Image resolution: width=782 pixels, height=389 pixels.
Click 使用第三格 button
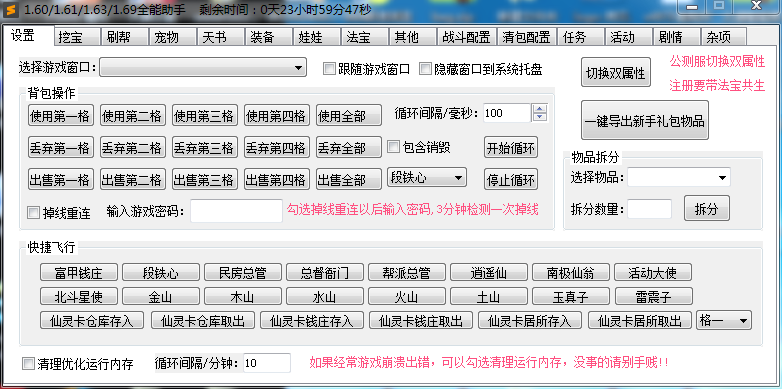[204, 115]
